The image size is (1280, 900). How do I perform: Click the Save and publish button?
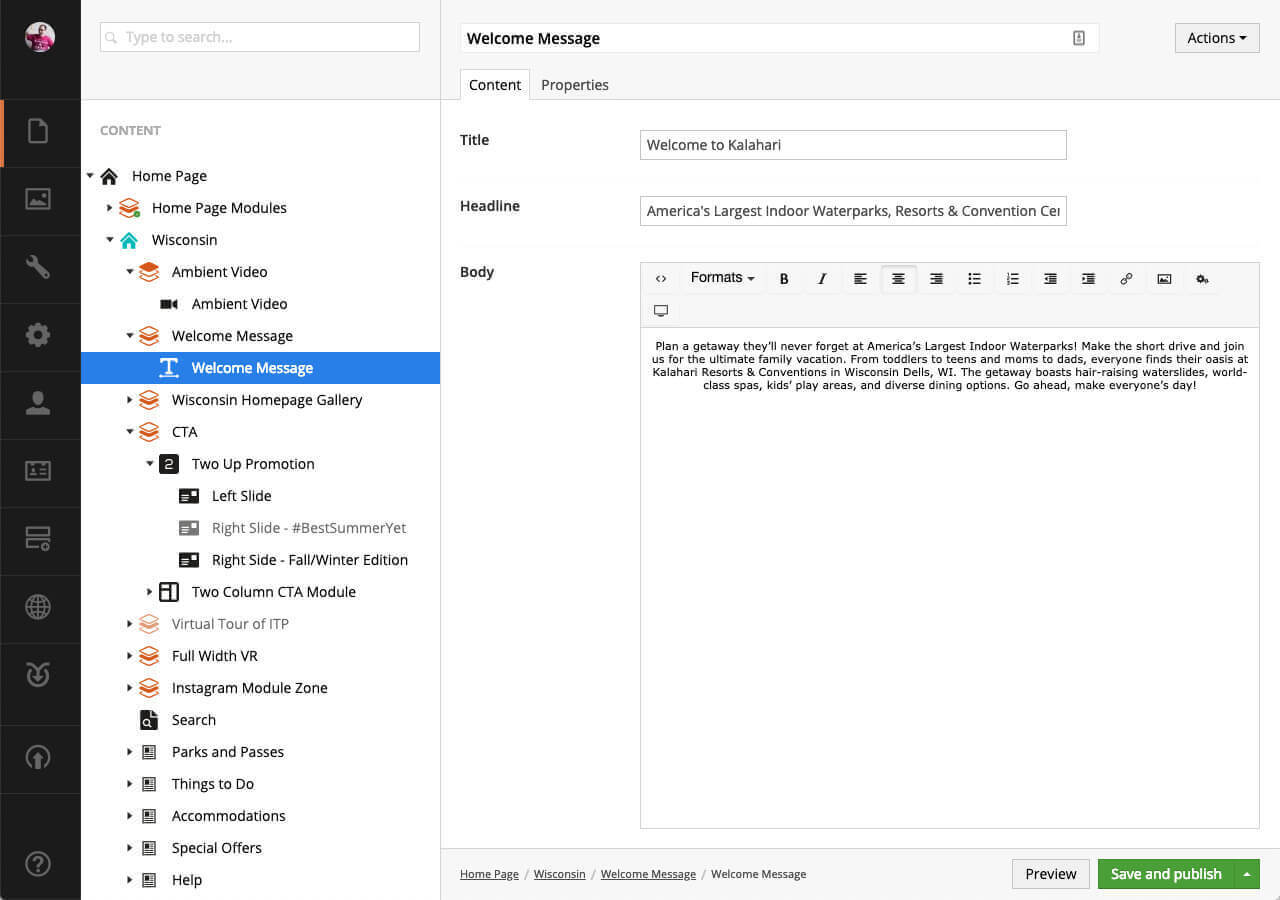pos(1166,874)
